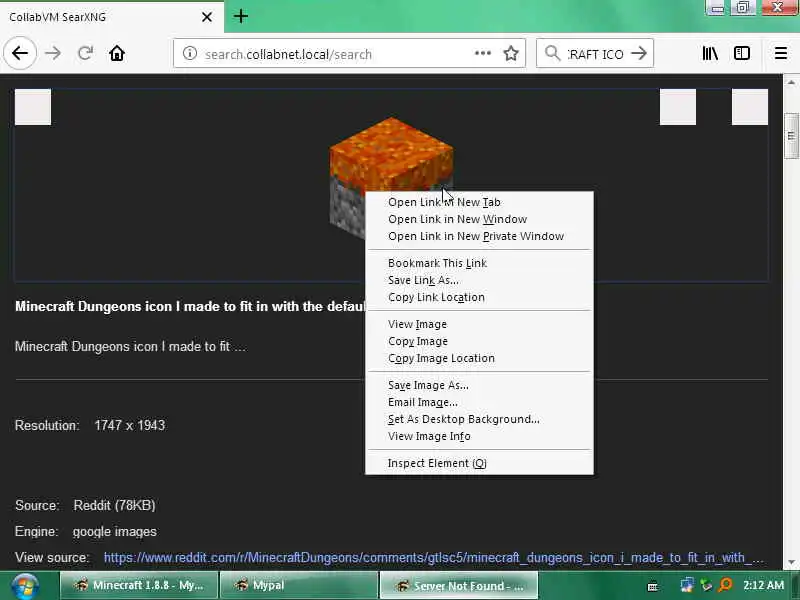Select Inspect Element (Q)
The image size is (800, 600).
point(479,463)
